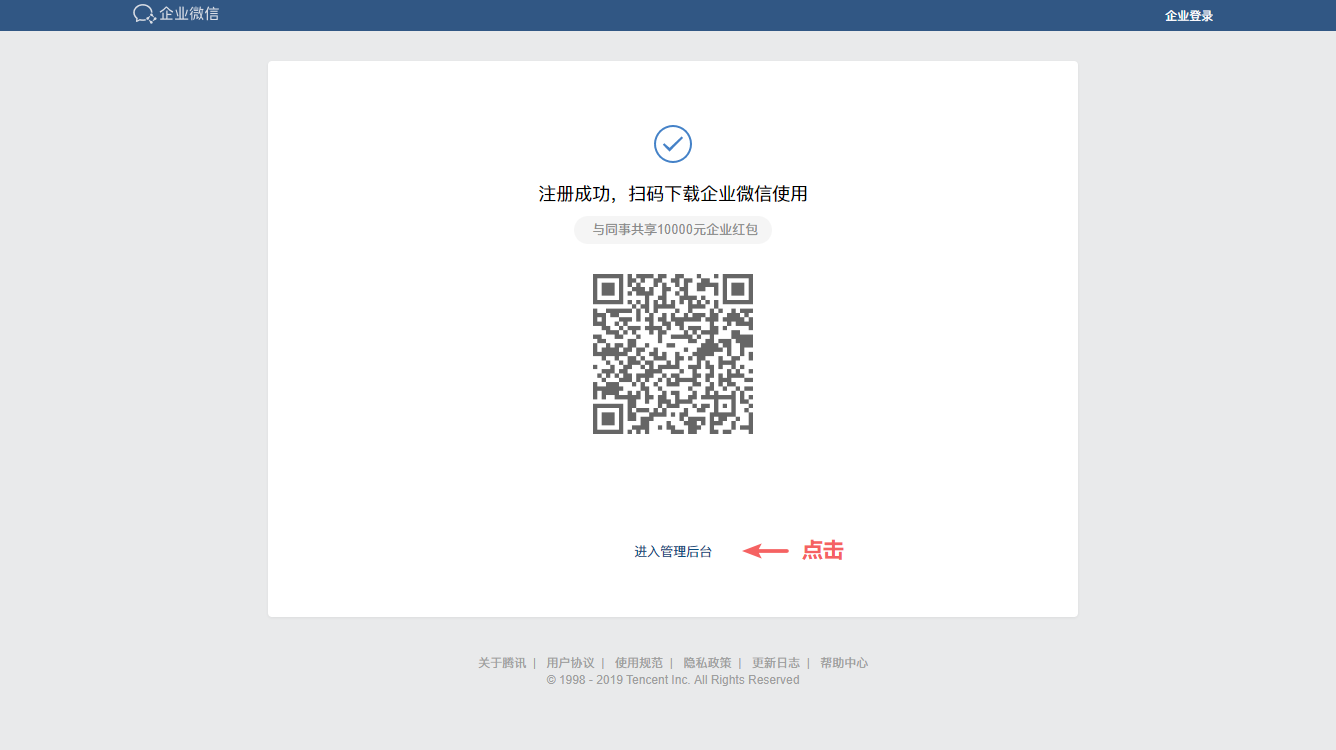
Task: Open the 关于腾讯 footer link
Action: point(502,663)
